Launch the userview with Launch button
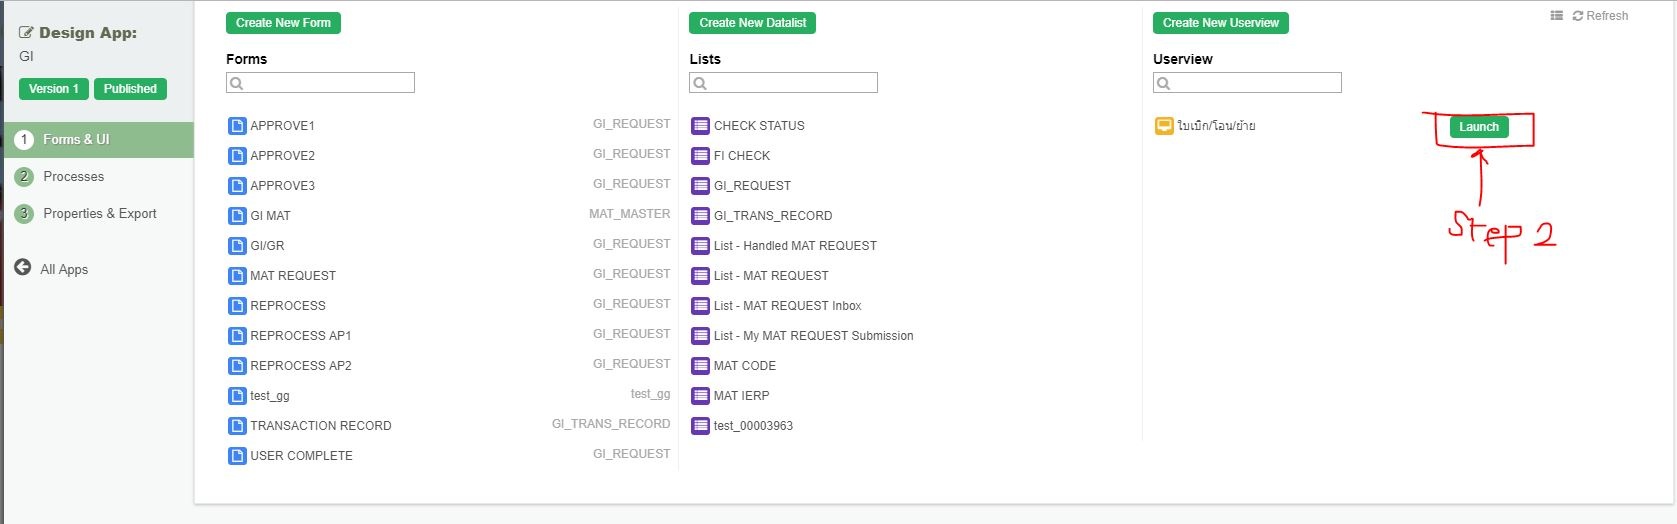The width and height of the screenshot is (1677, 524). pyautogui.click(x=1478, y=127)
